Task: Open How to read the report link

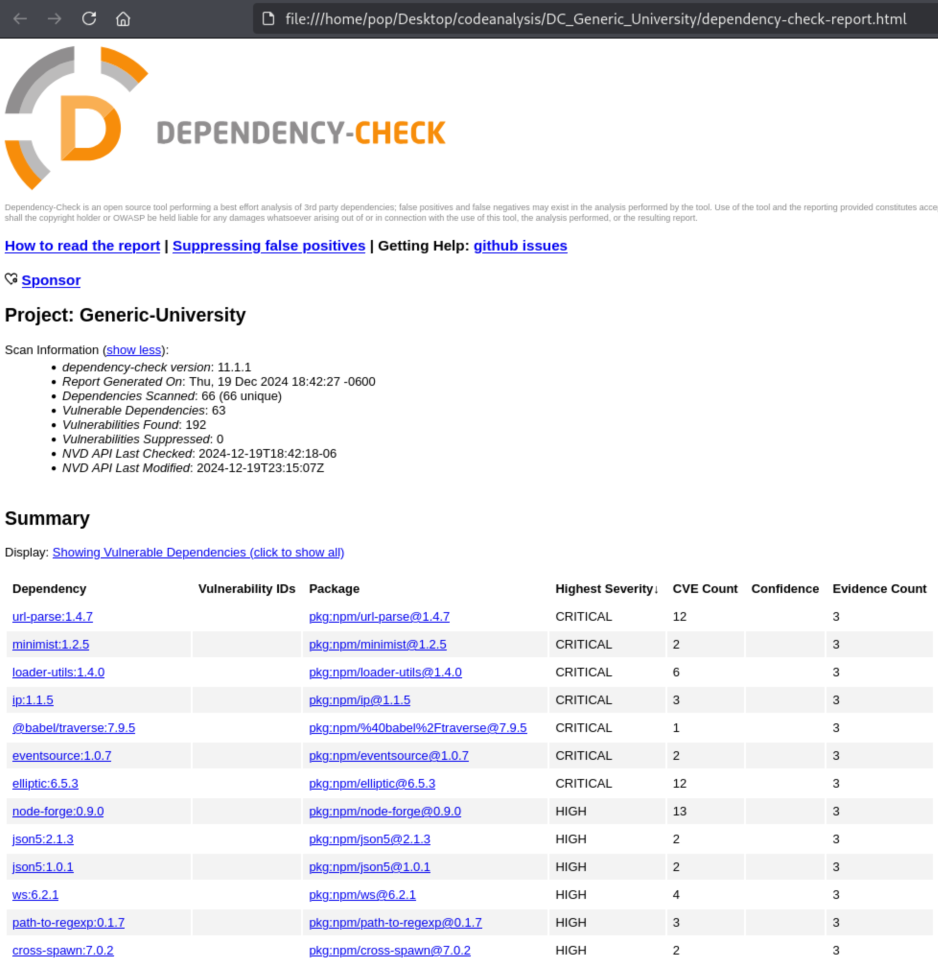Action: [82, 246]
